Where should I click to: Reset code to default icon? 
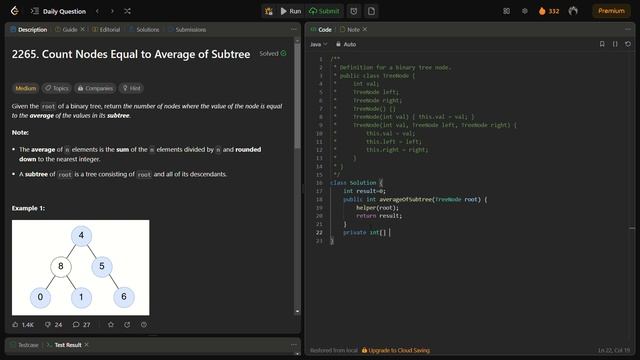click(x=628, y=44)
